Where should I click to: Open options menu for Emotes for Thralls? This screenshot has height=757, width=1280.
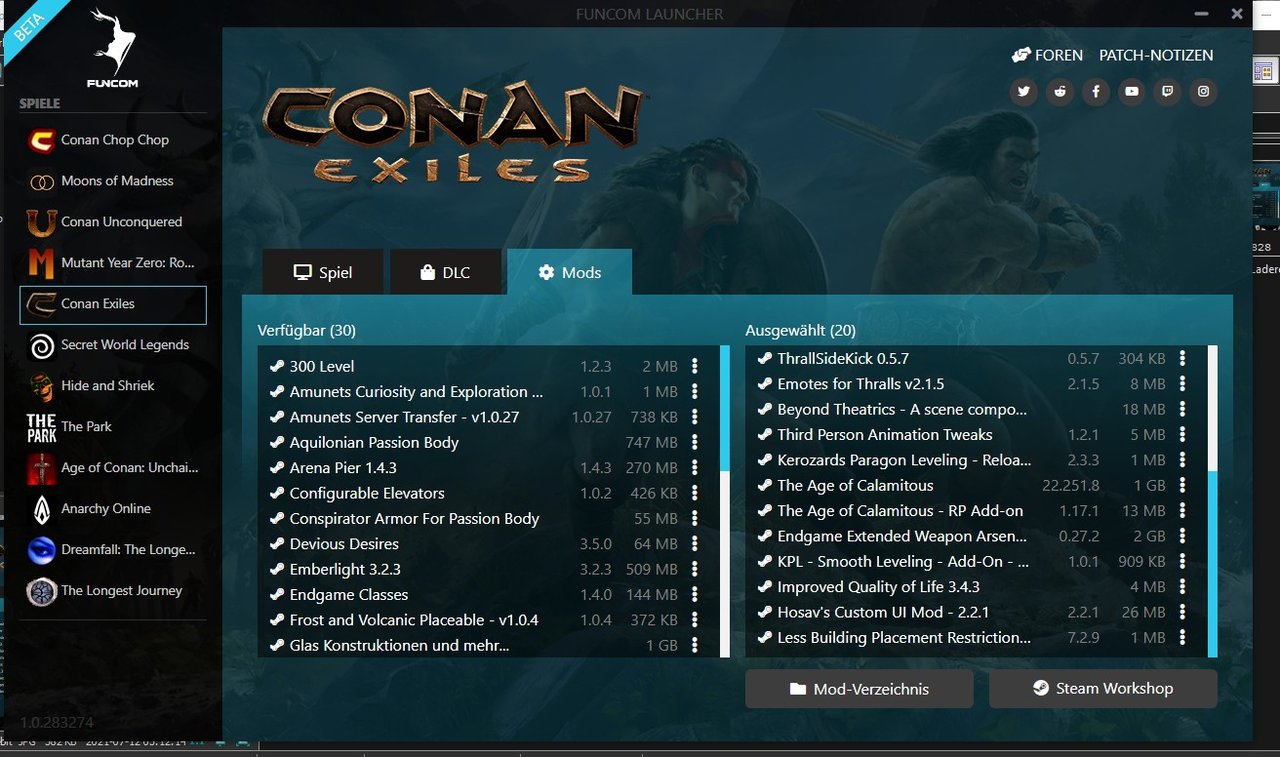(1183, 384)
